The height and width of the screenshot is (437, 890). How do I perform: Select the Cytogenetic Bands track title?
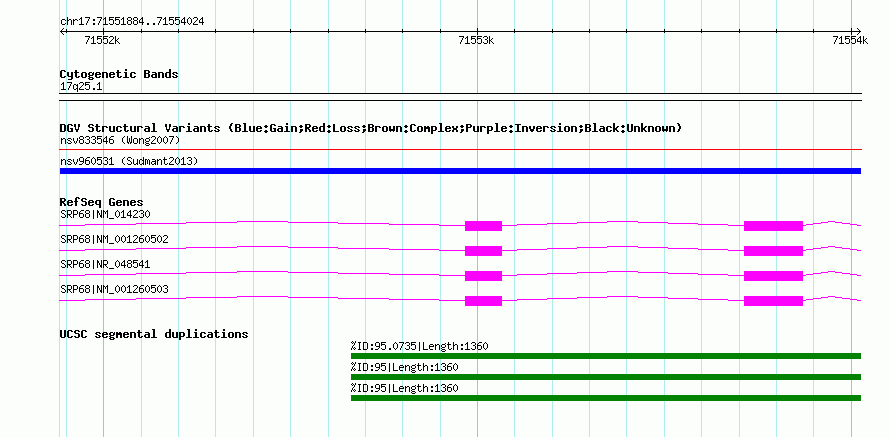119,74
